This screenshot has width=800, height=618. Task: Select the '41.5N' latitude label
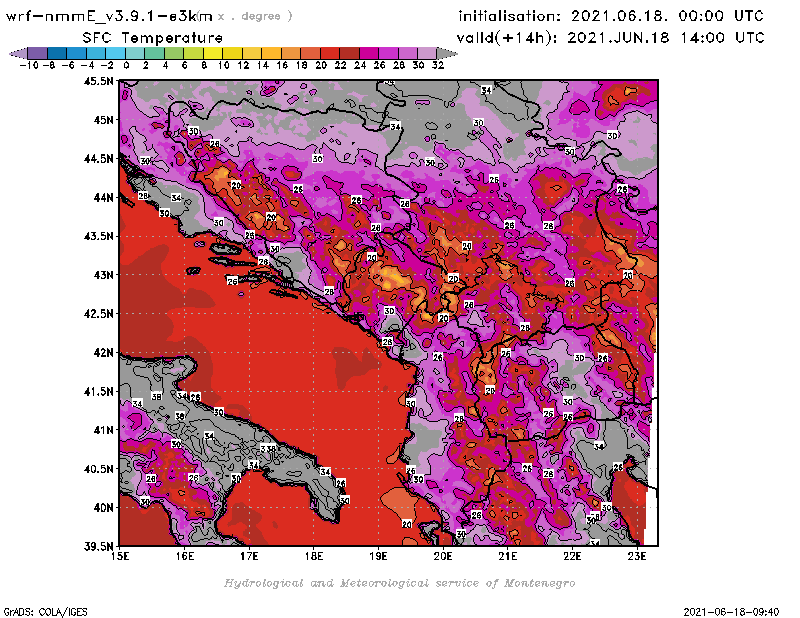pos(98,391)
